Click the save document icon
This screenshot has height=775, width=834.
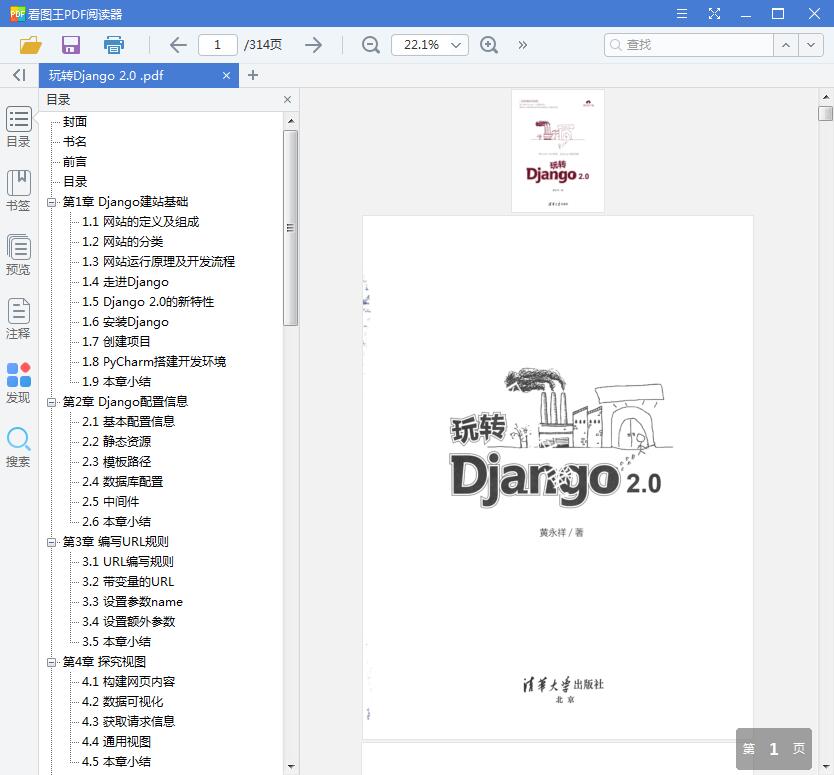click(69, 45)
